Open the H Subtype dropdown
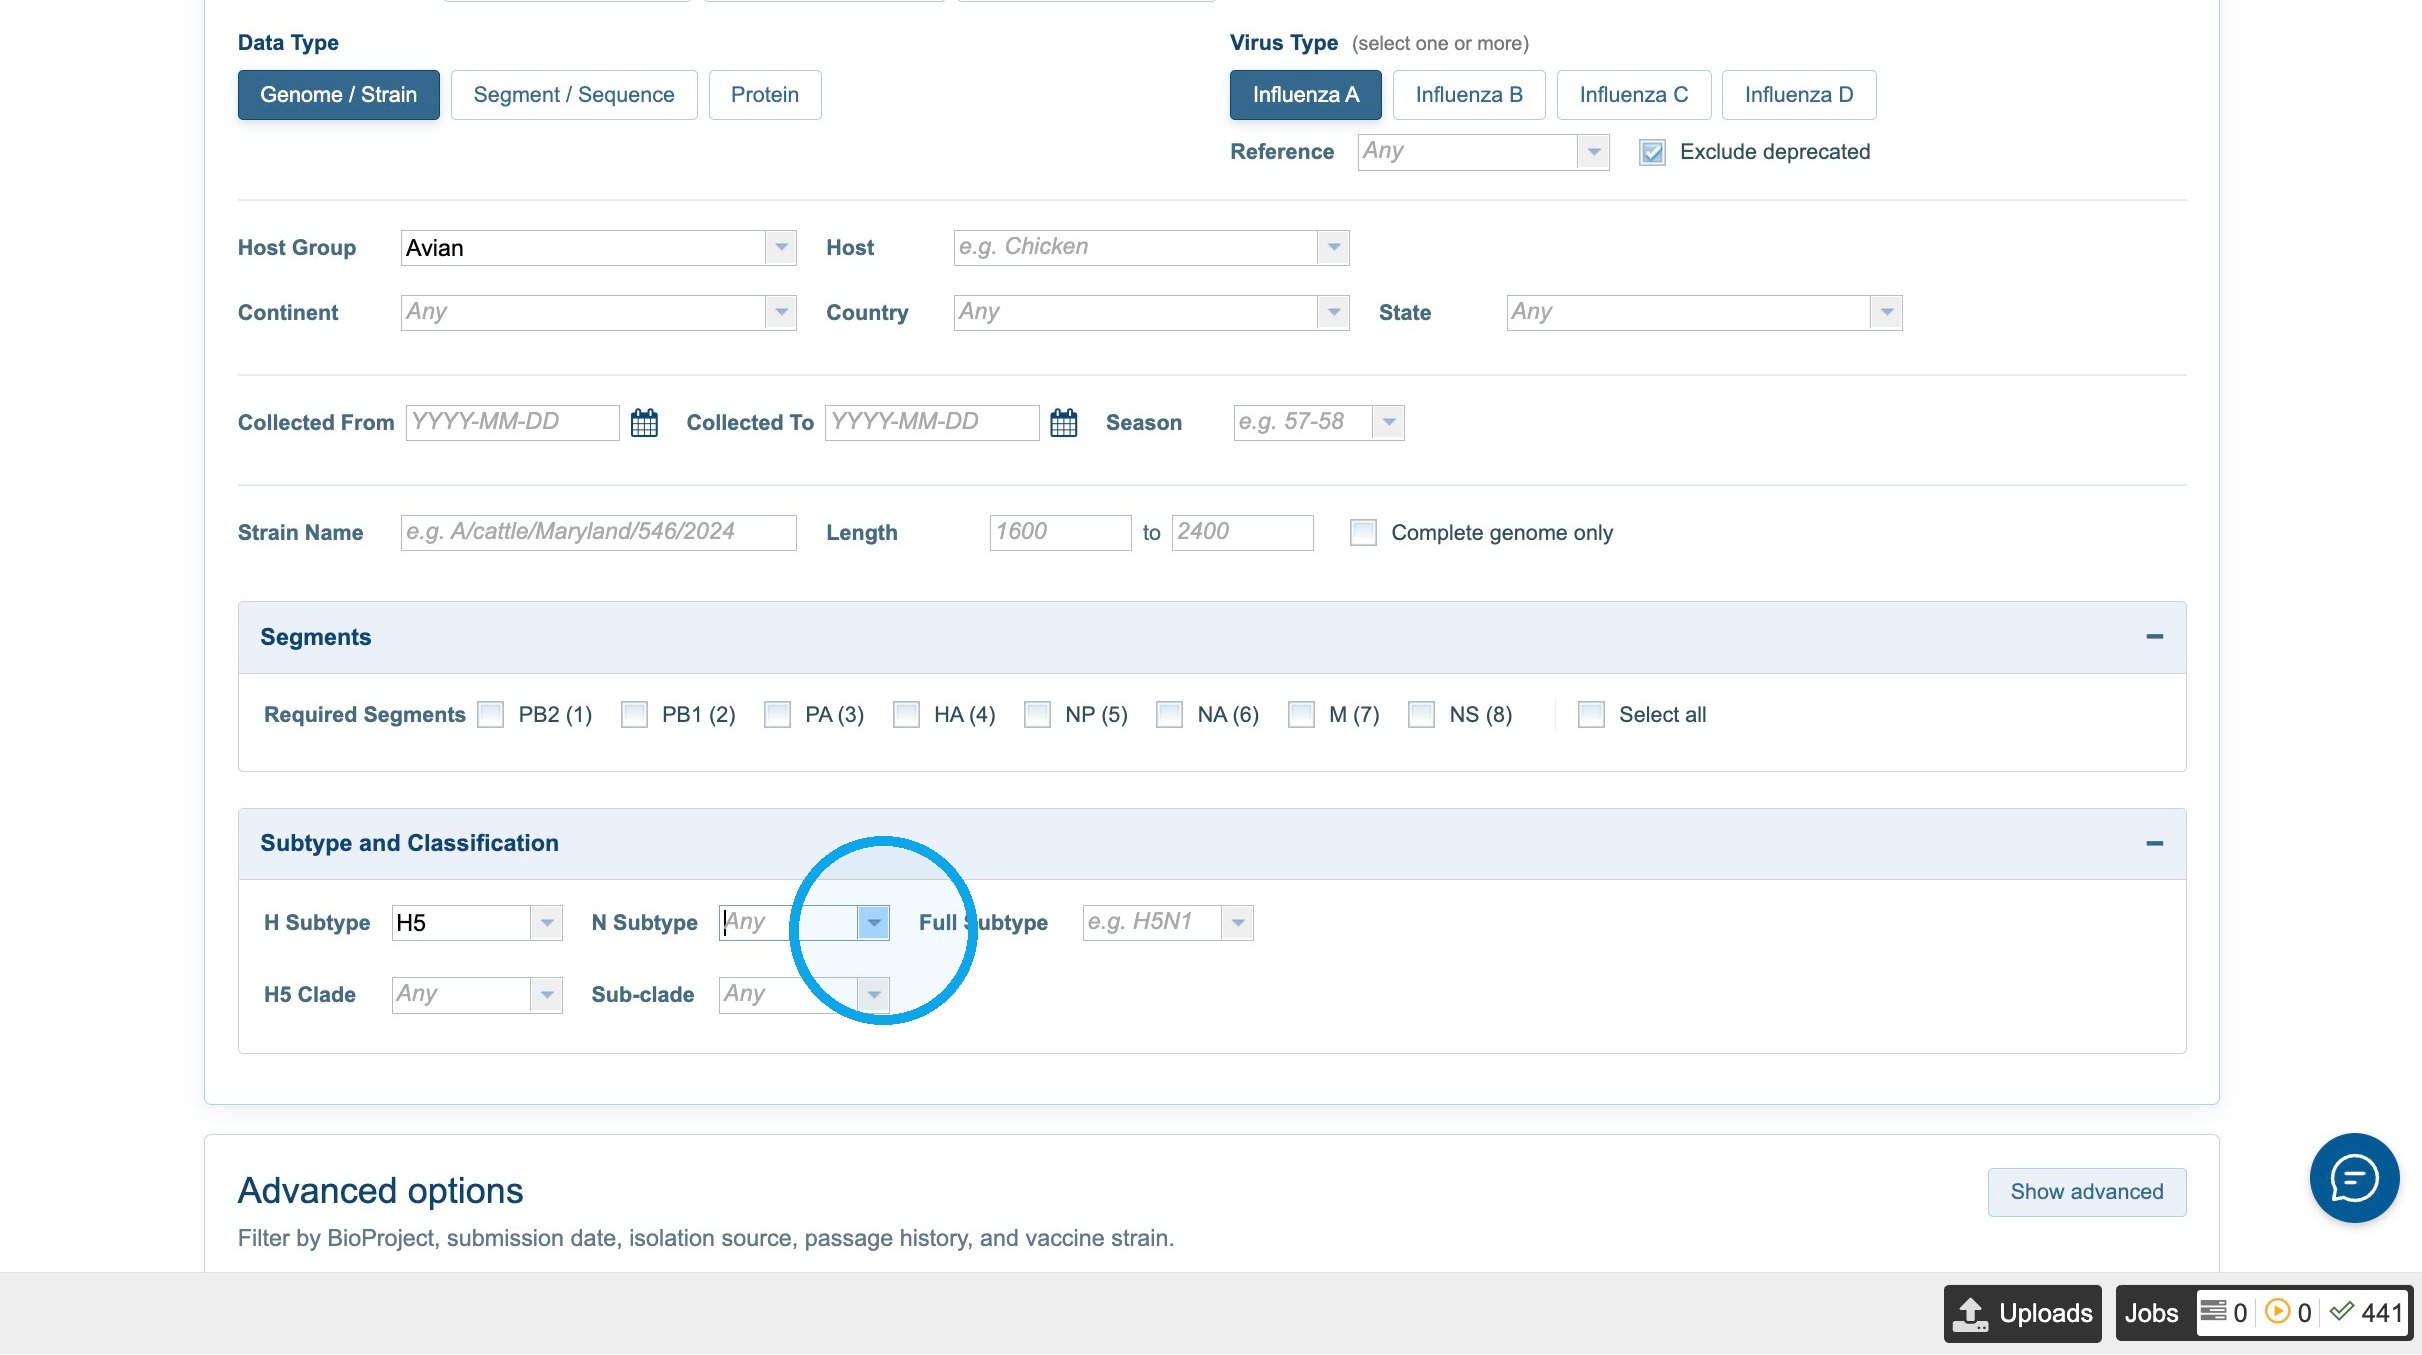The width and height of the screenshot is (2422, 1355). (546, 923)
